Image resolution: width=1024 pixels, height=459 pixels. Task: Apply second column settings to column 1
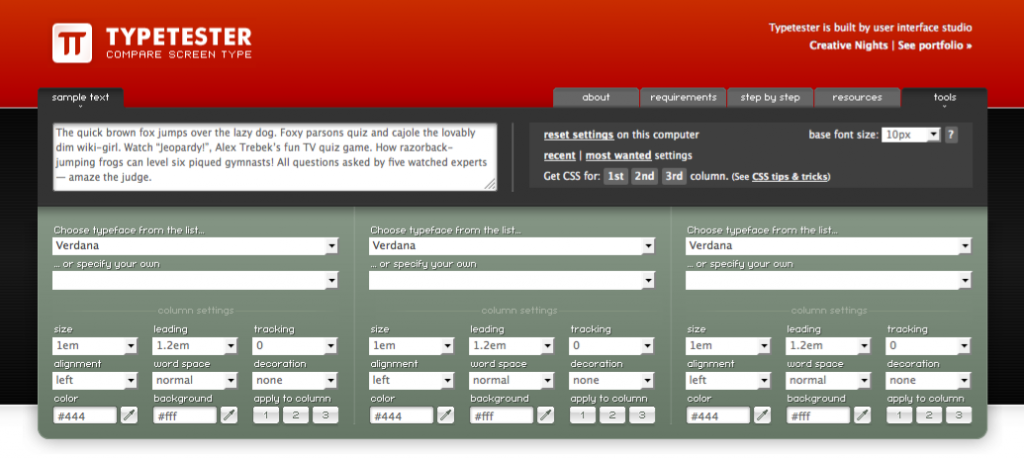coord(583,415)
